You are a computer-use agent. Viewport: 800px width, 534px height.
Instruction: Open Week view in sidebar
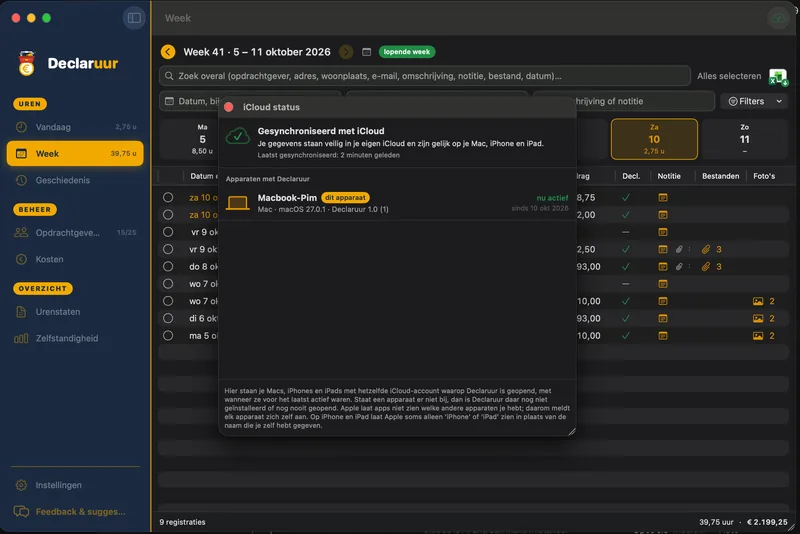click(75, 154)
